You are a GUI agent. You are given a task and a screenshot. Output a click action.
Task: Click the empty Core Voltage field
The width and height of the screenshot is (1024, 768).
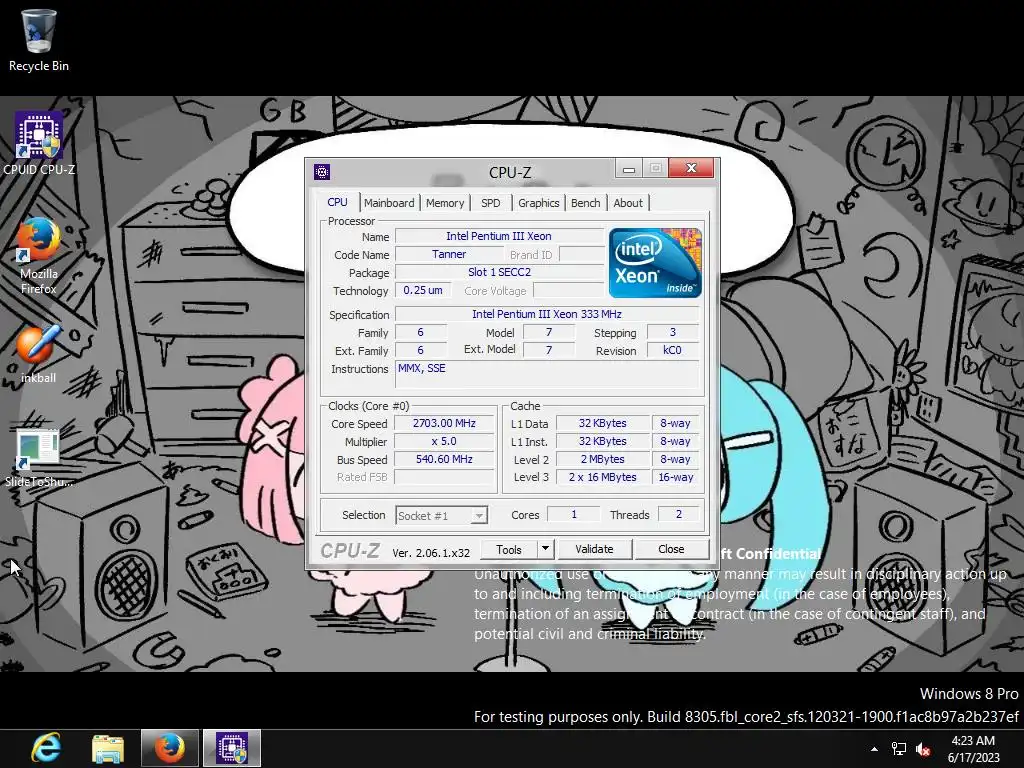tap(568, 291)
